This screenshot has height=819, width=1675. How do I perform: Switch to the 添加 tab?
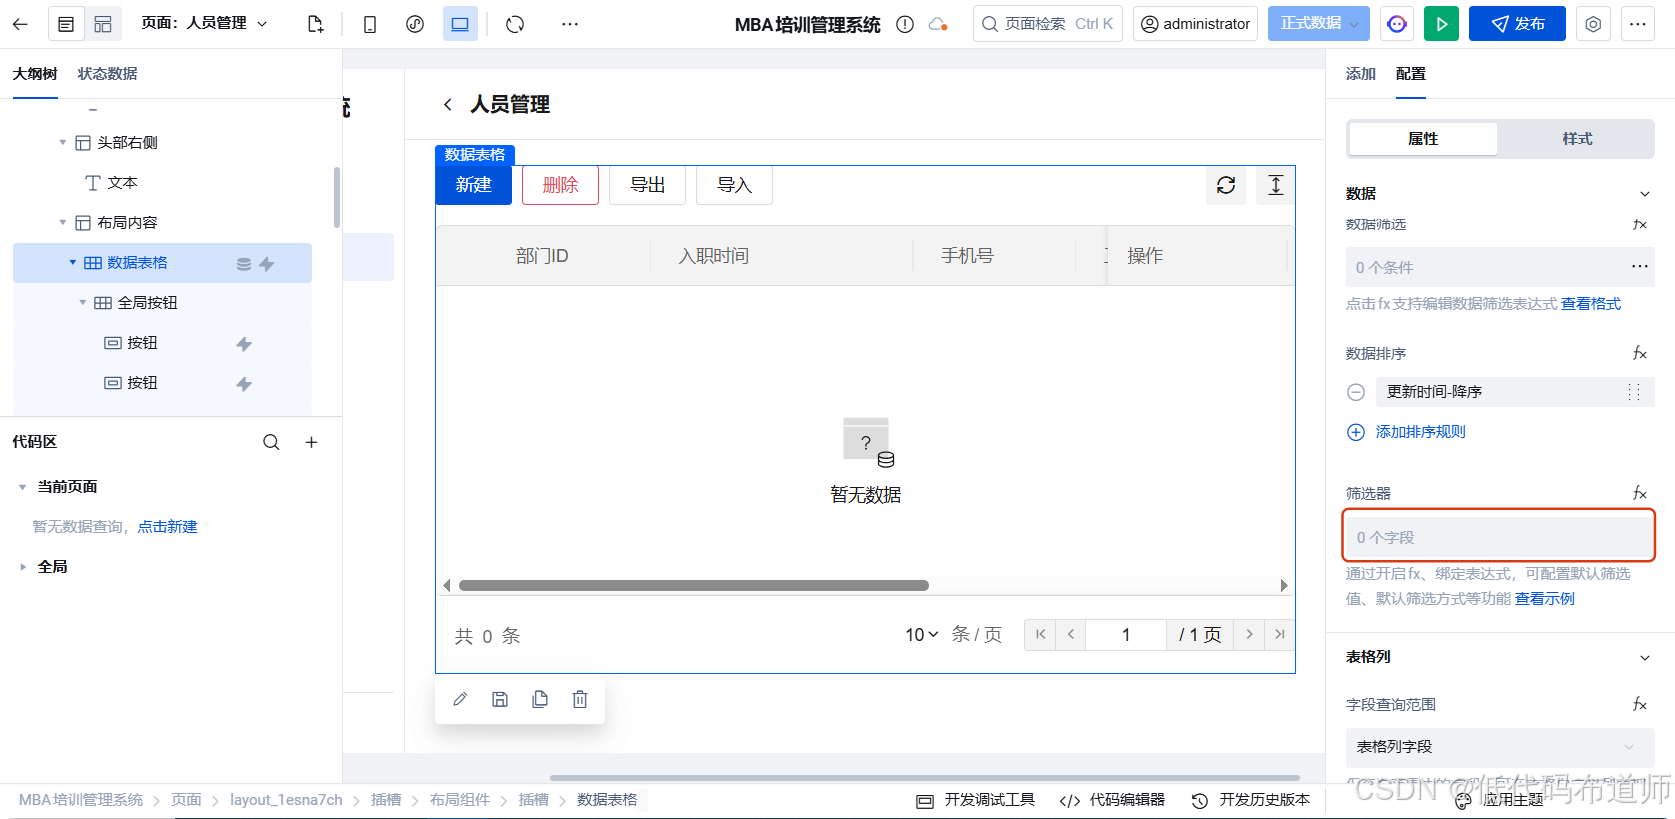coord(1360,74)
